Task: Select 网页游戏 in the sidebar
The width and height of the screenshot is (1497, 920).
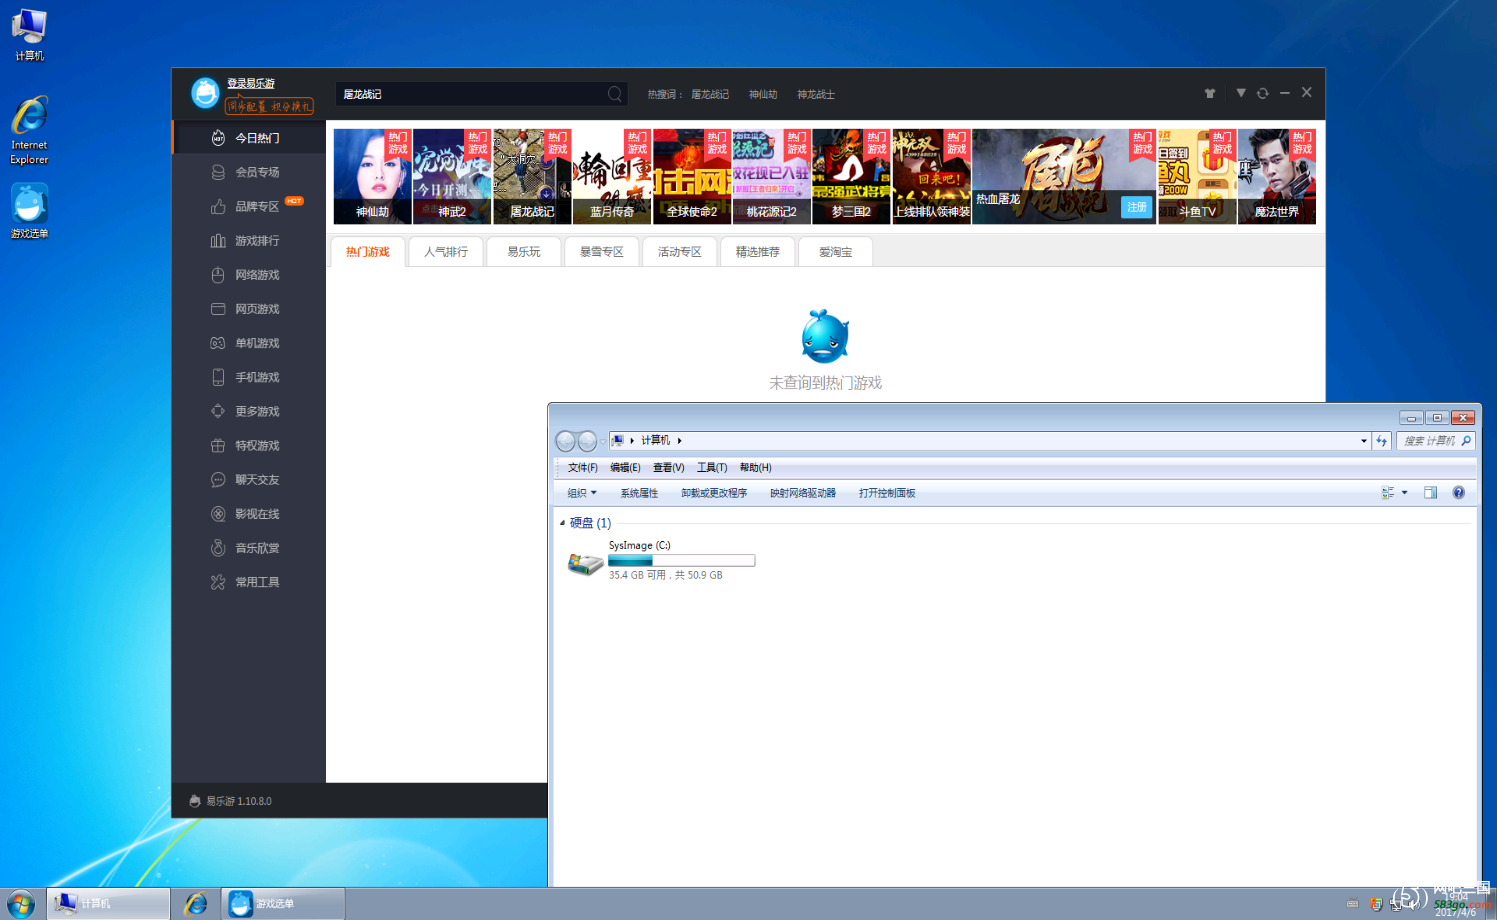Action: pos(249,309)
